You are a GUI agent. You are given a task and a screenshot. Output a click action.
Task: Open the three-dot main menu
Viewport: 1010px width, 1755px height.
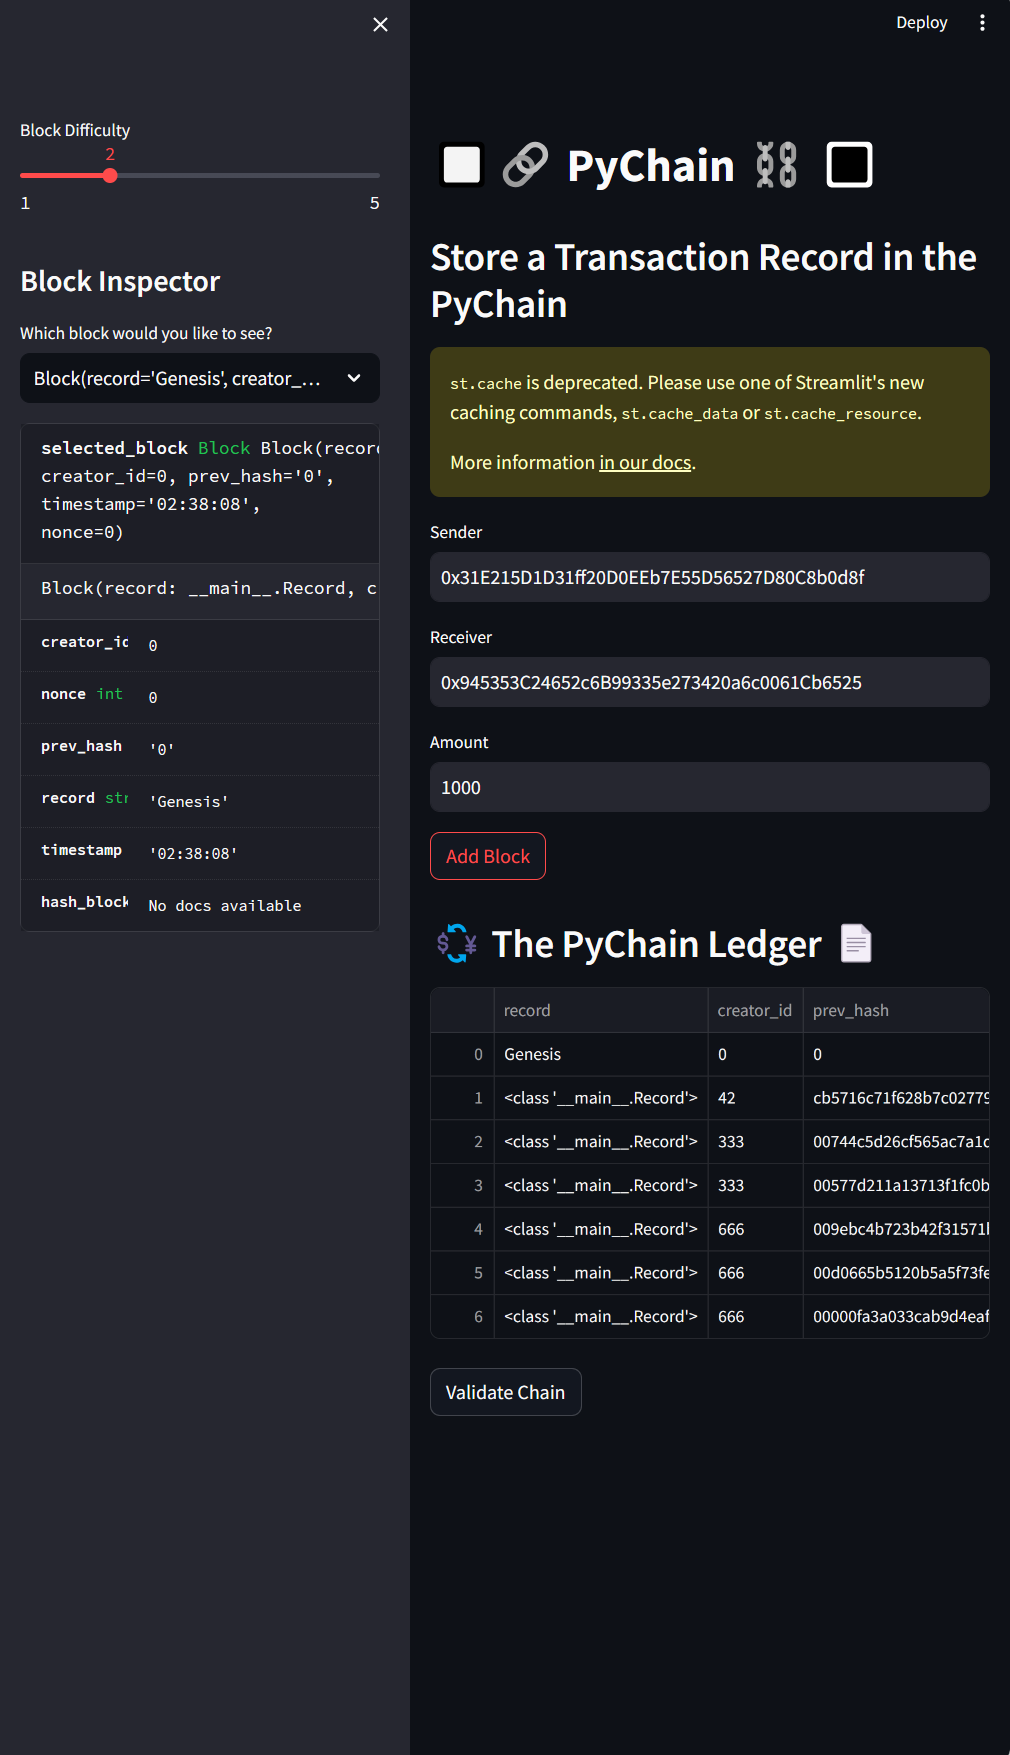[982, 22]
